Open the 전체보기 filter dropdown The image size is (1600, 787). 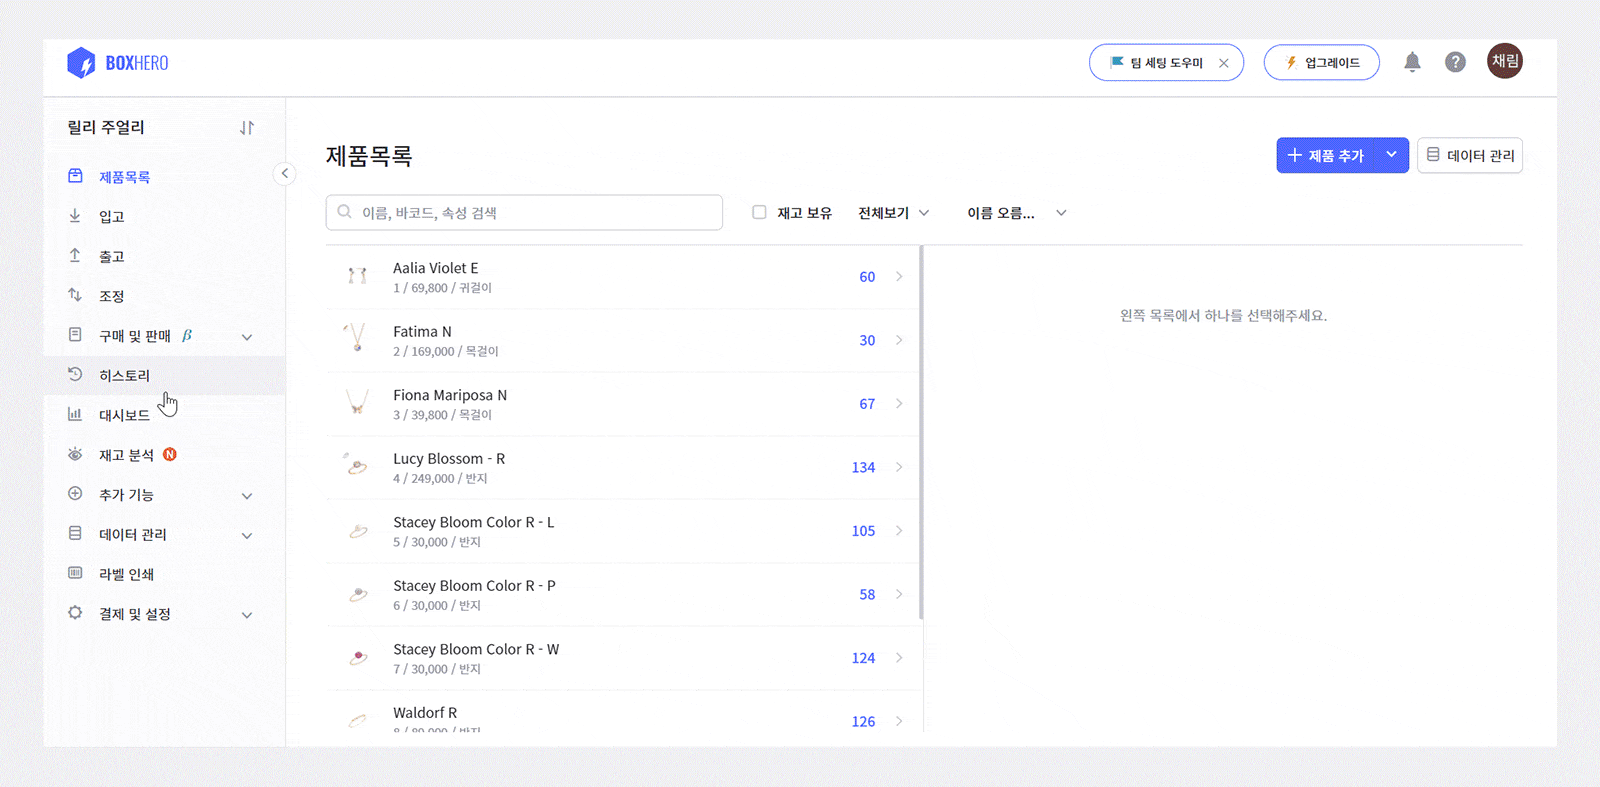click(x=893, y=213)
